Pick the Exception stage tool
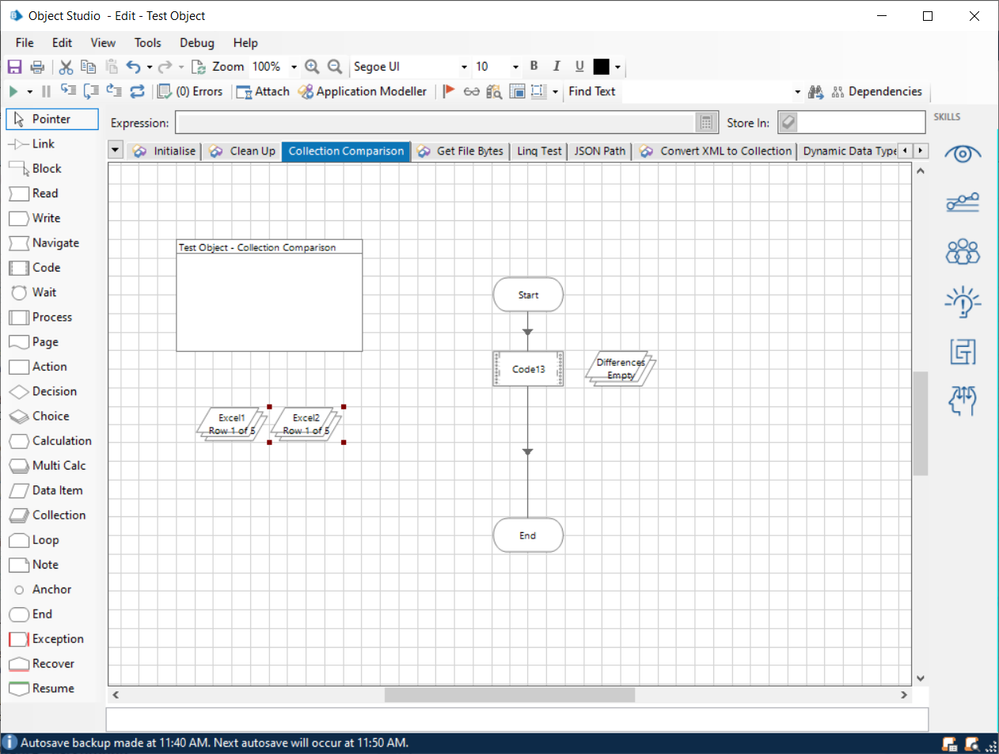 46,639
